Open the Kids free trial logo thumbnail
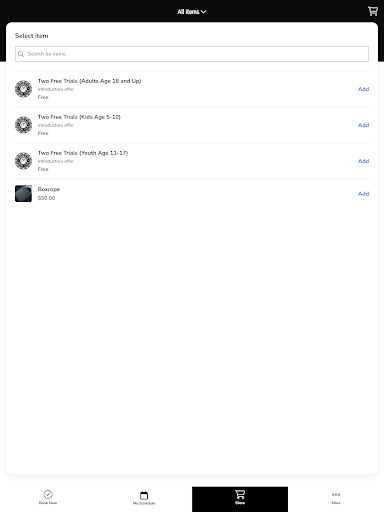 23,125
